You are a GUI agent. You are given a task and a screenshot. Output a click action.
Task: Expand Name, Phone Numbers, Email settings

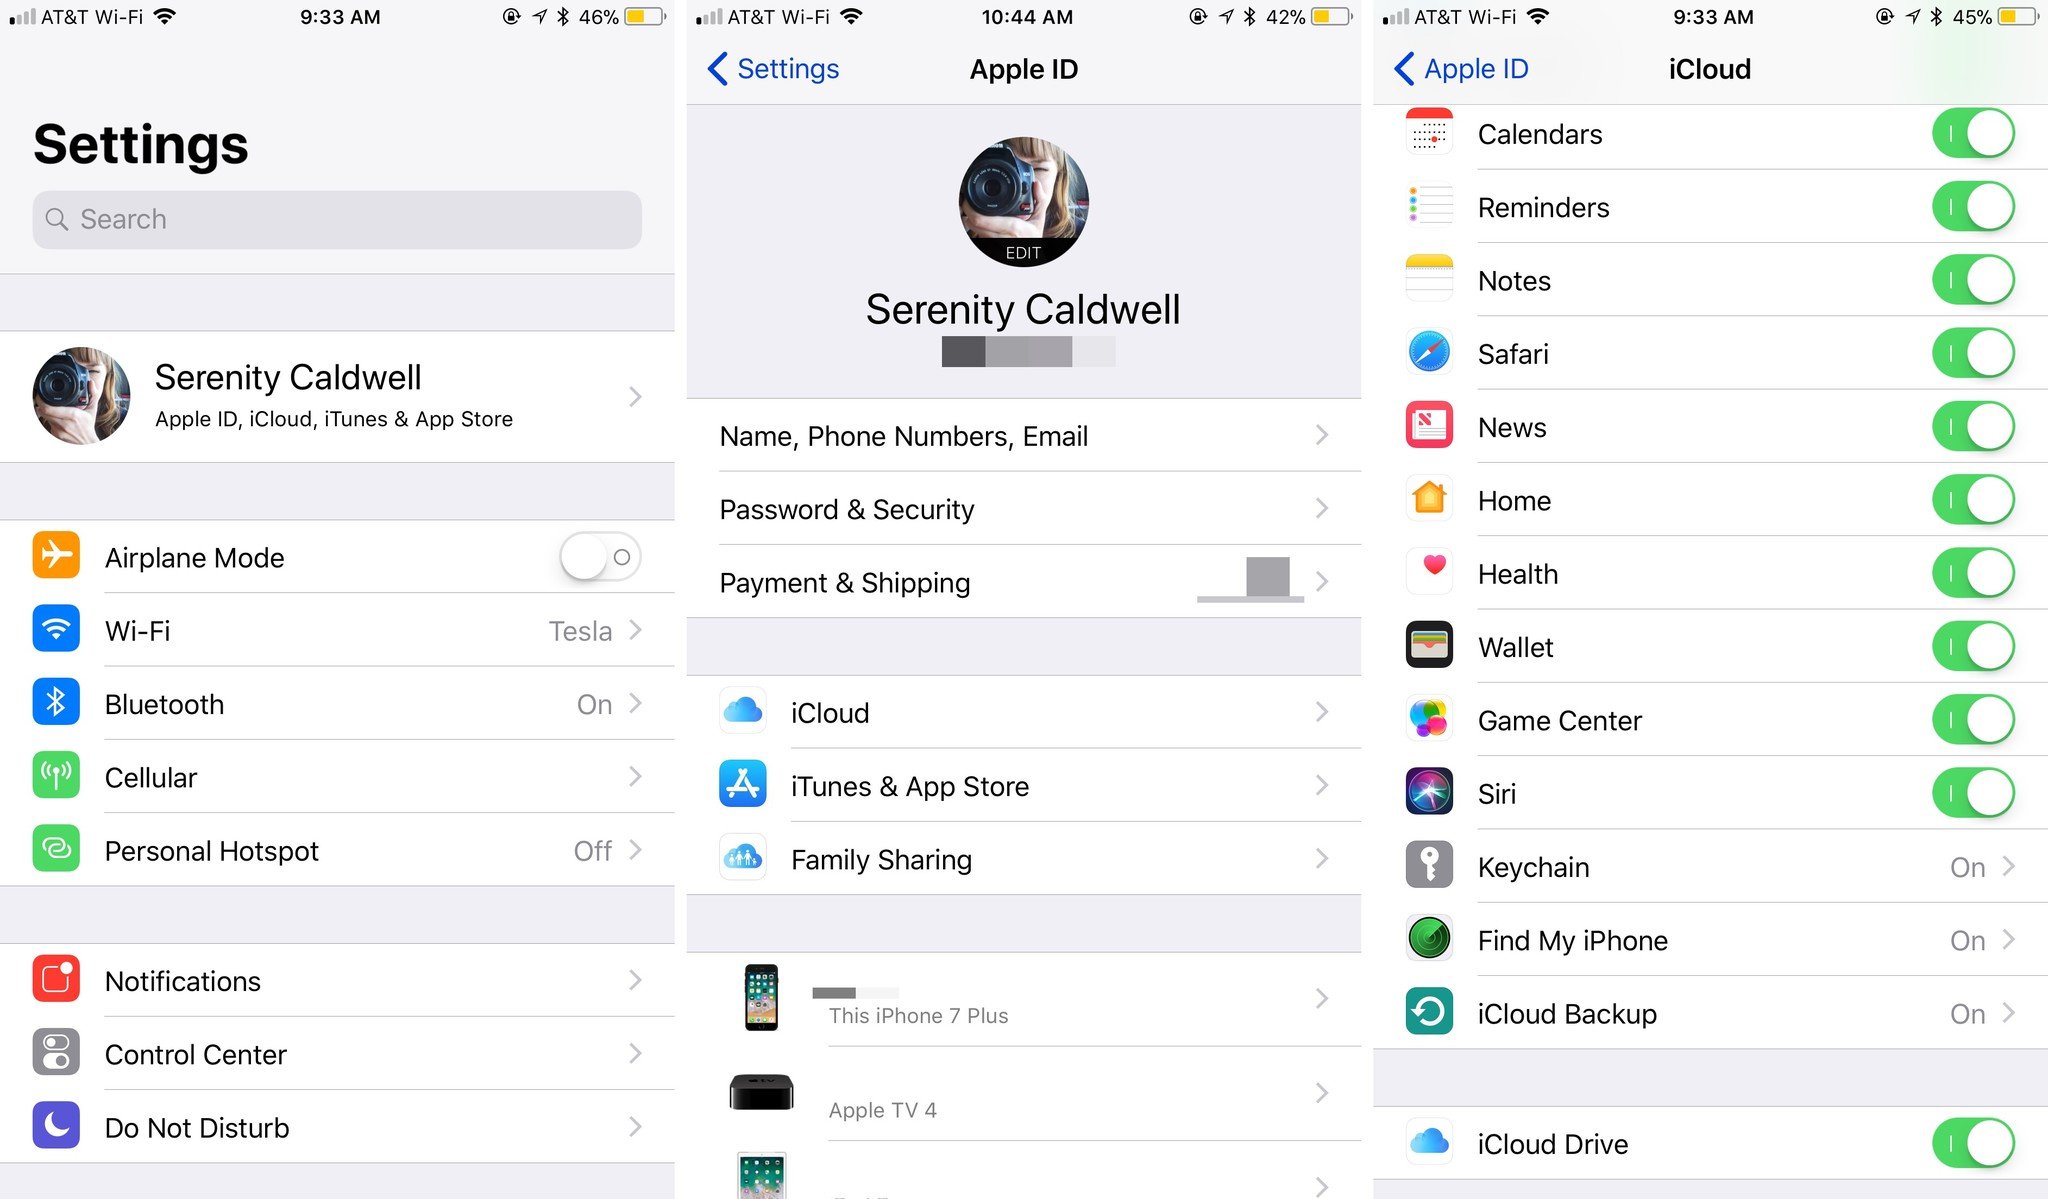(1023, 435)
